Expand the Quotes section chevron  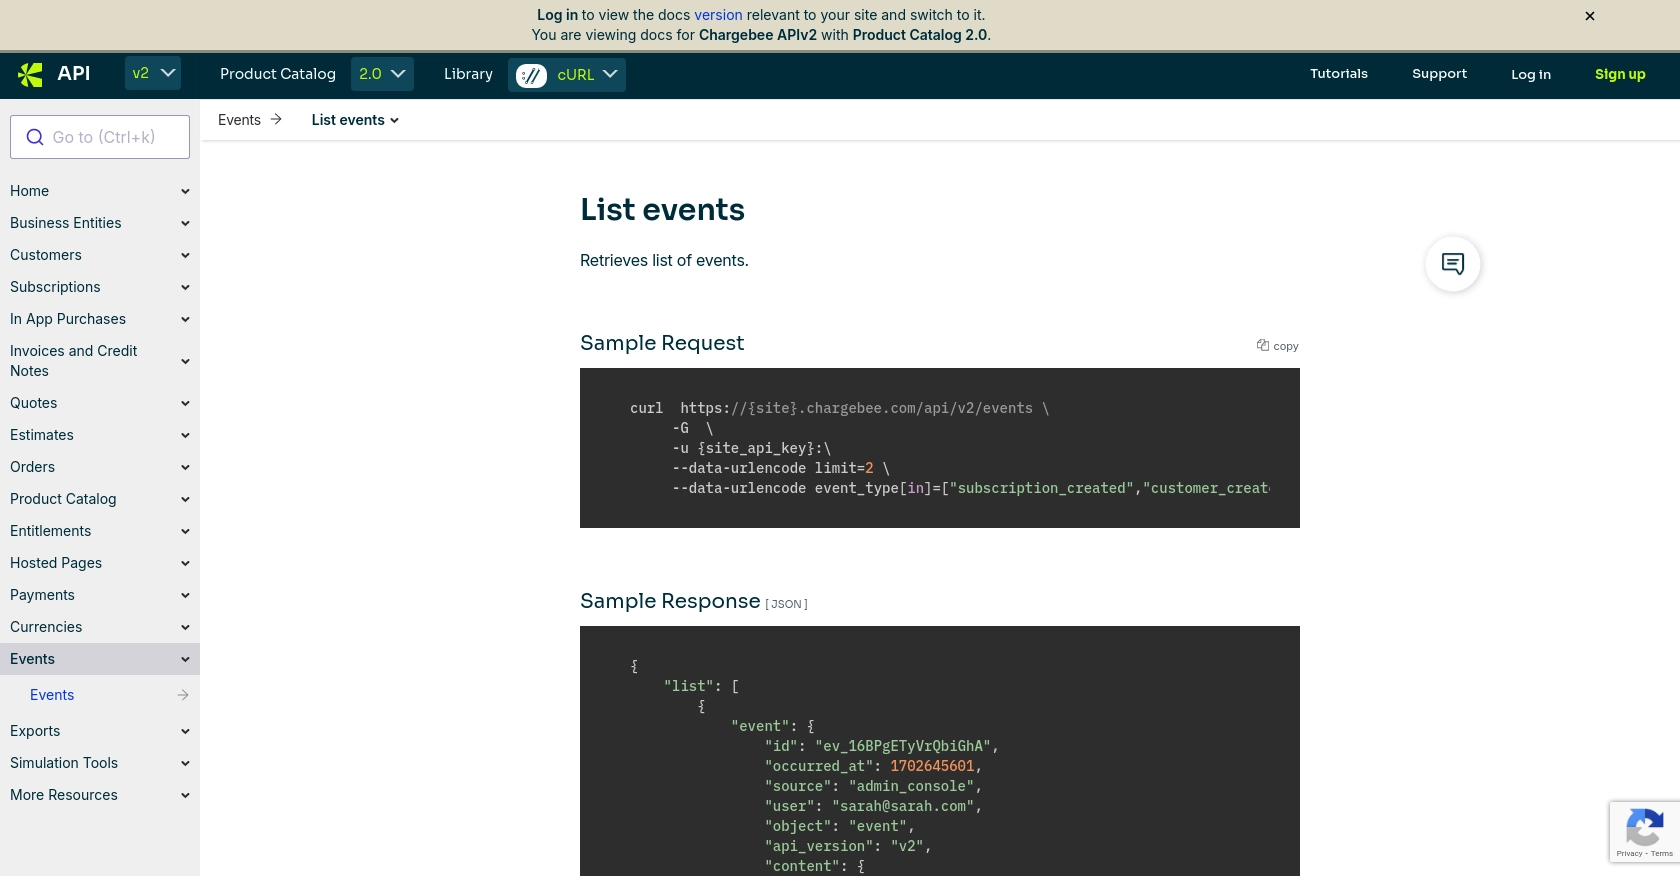coord(185,403)
